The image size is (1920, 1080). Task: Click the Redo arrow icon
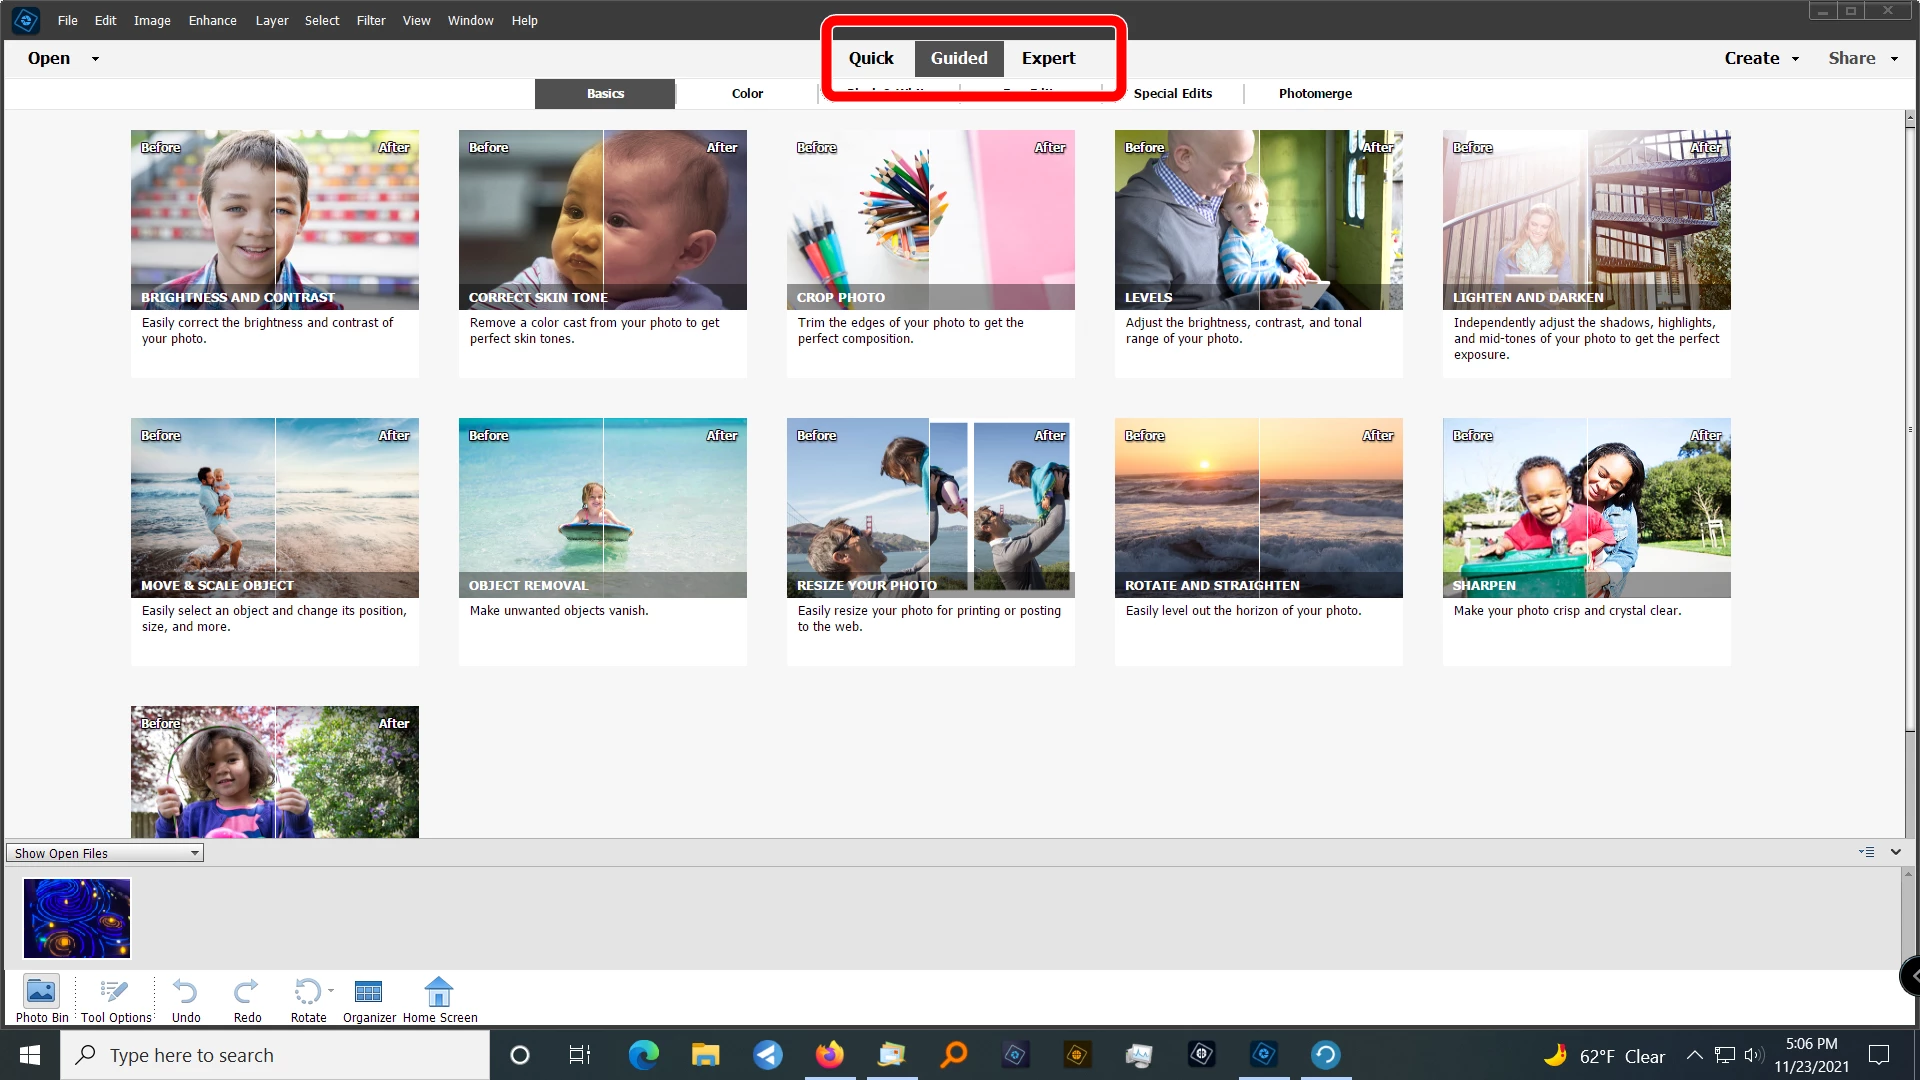pos(246,992)
